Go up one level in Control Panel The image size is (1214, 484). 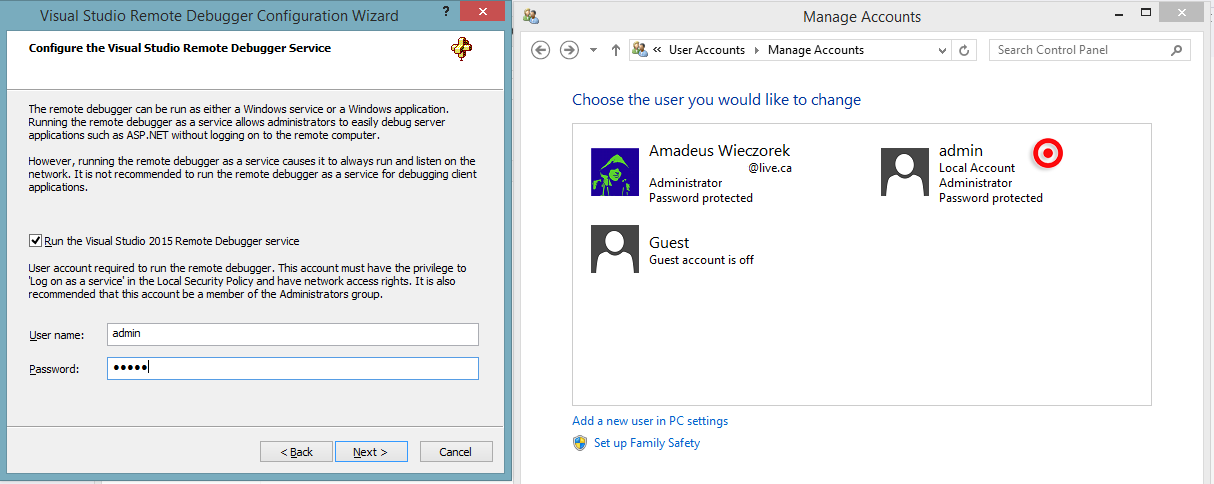615,50
